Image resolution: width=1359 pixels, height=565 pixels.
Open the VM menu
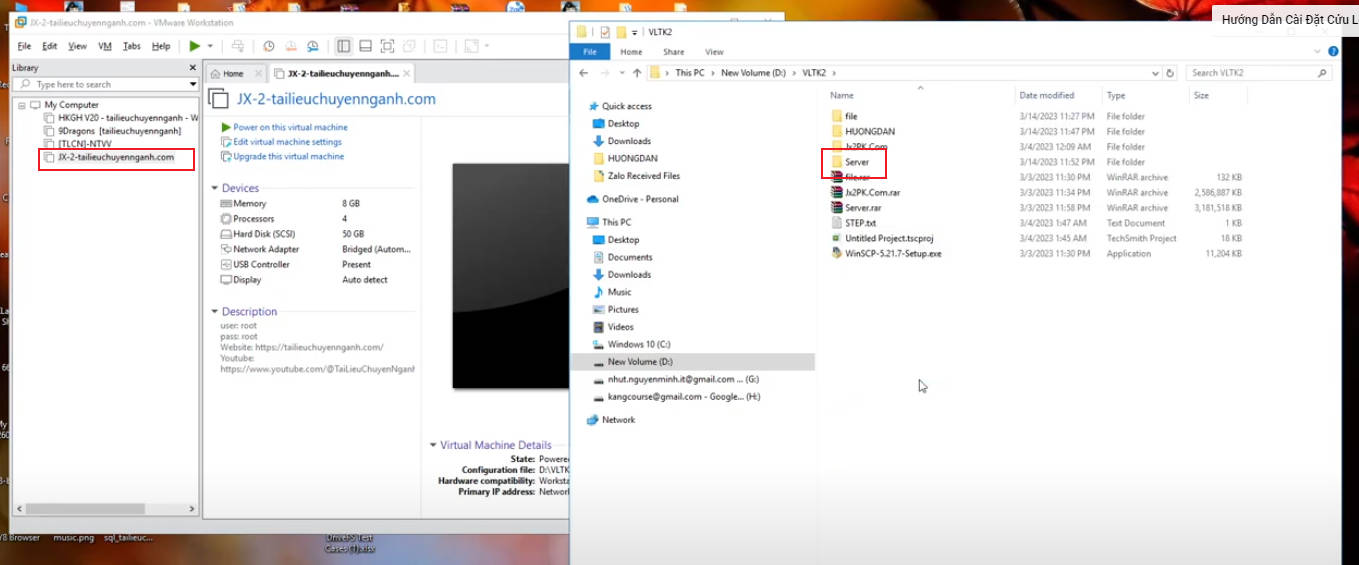(x=105, y=46)
